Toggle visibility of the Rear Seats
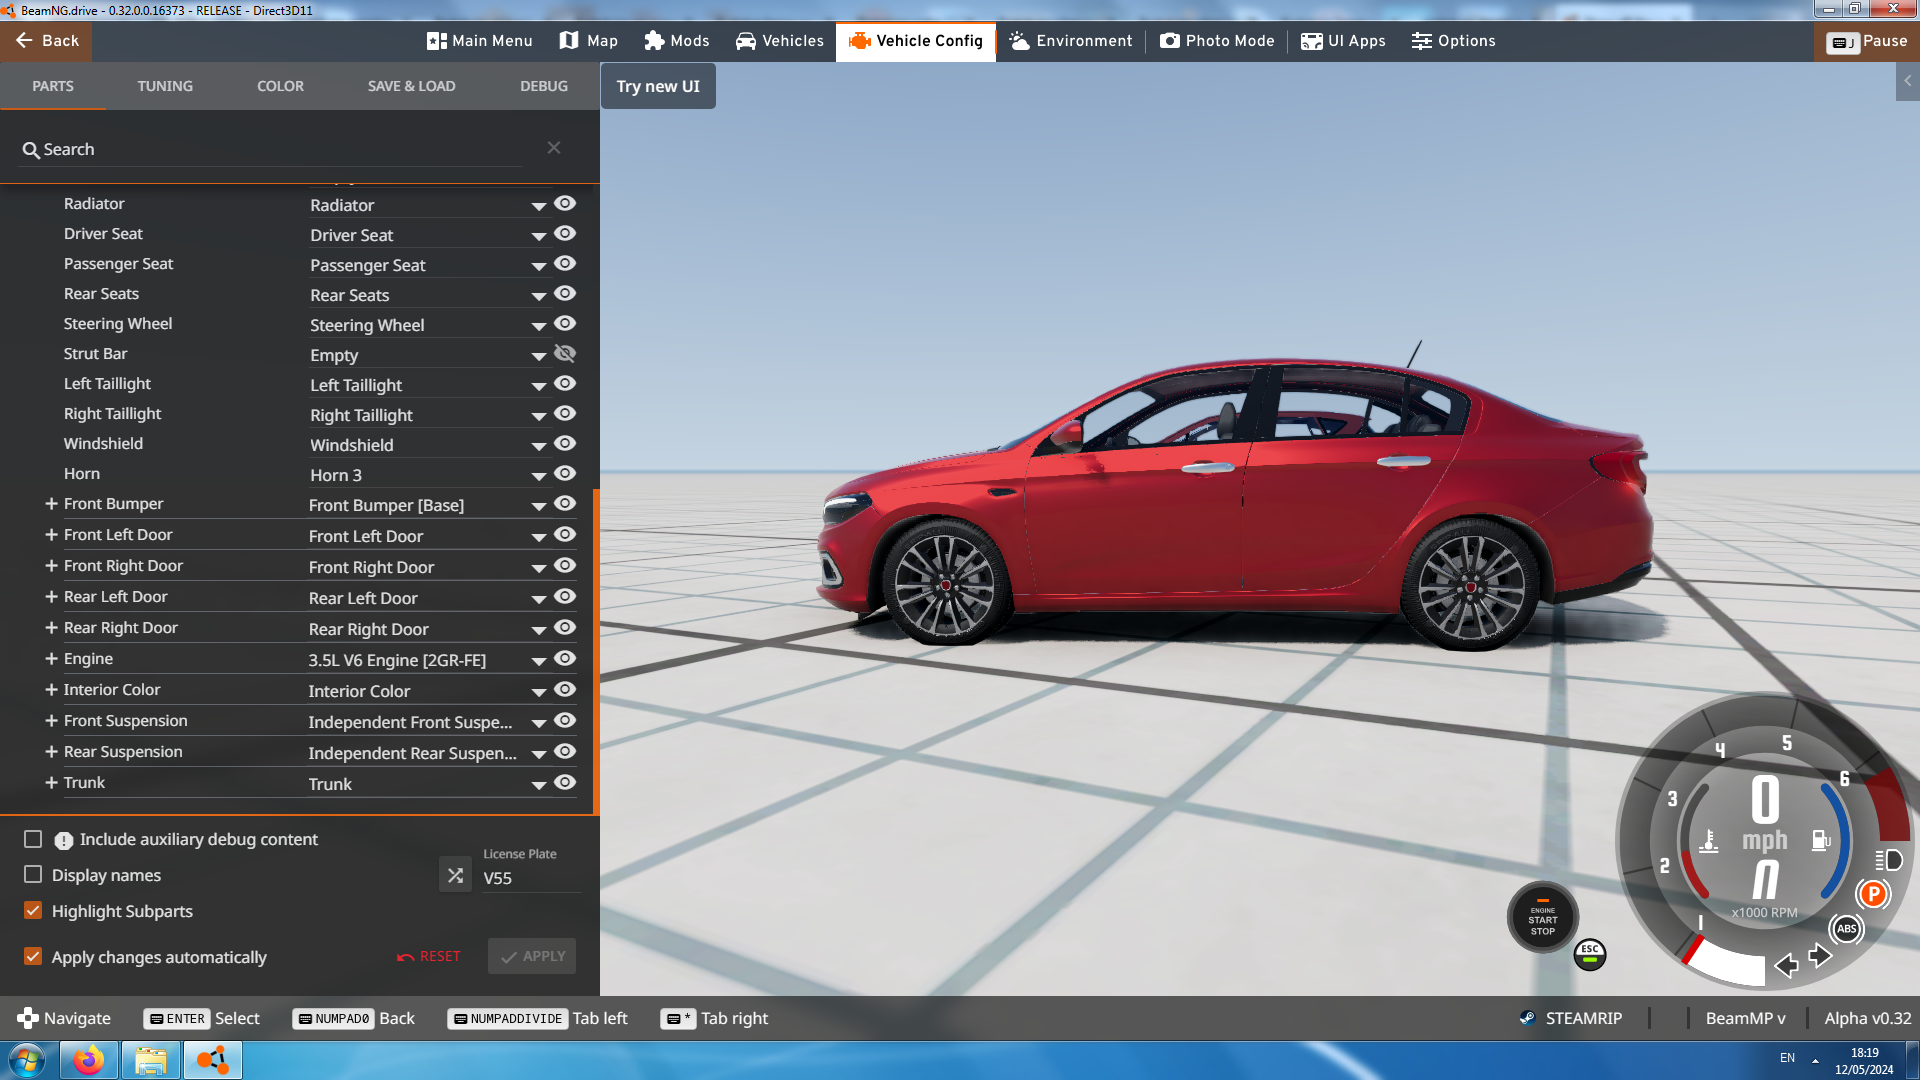This screenshot has height=1080, width=1920. coord(565,293)
